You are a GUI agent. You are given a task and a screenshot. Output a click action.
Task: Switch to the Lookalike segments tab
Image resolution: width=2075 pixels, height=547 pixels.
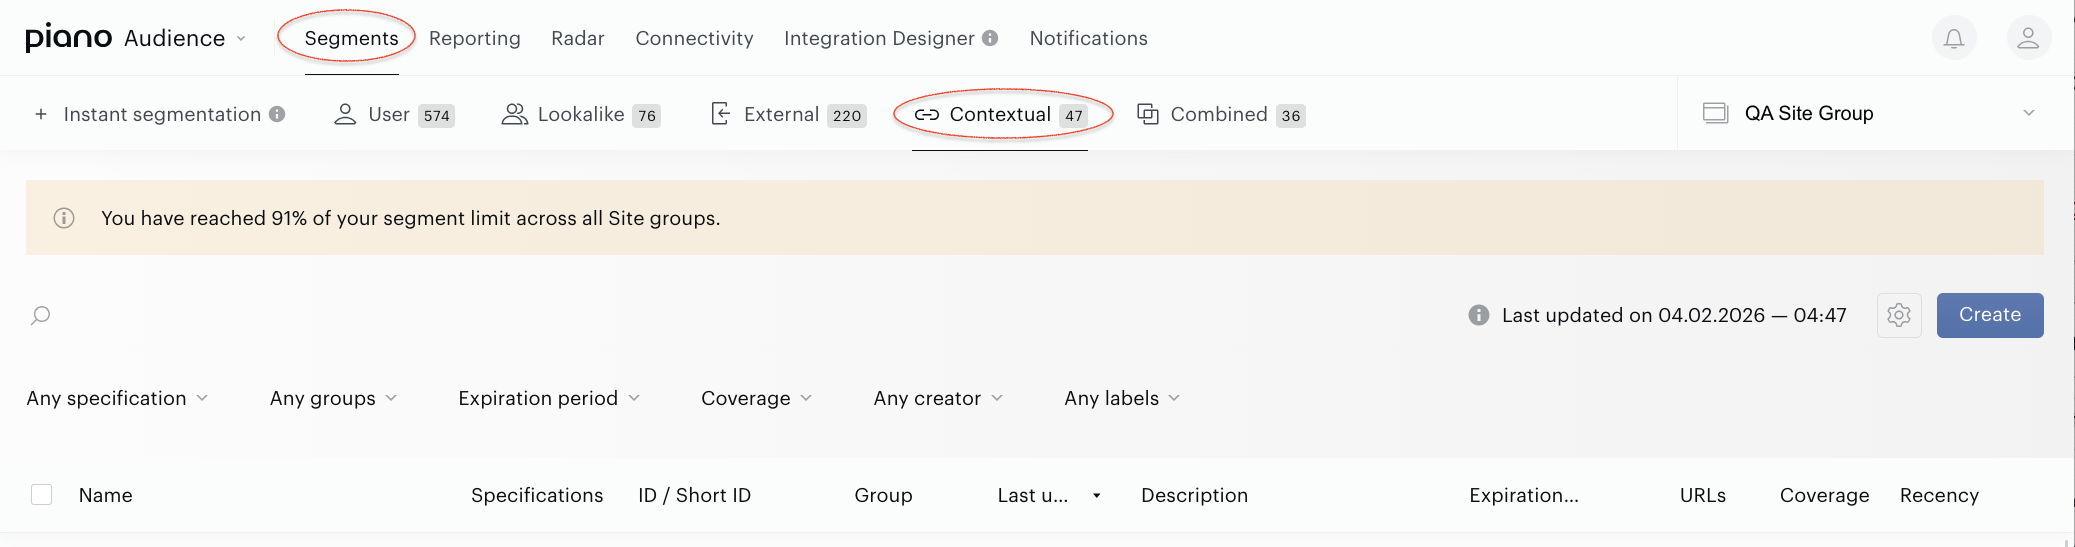coord(580,114)
